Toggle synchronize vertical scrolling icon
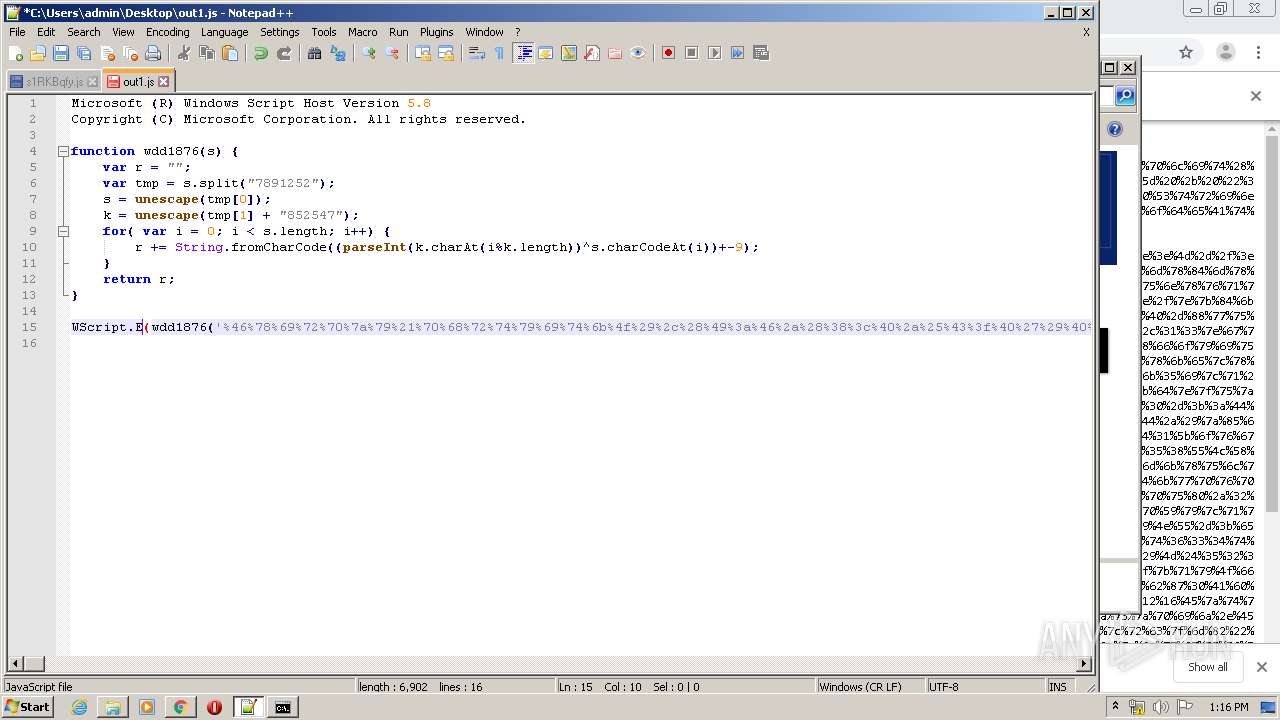 point(423,53)
